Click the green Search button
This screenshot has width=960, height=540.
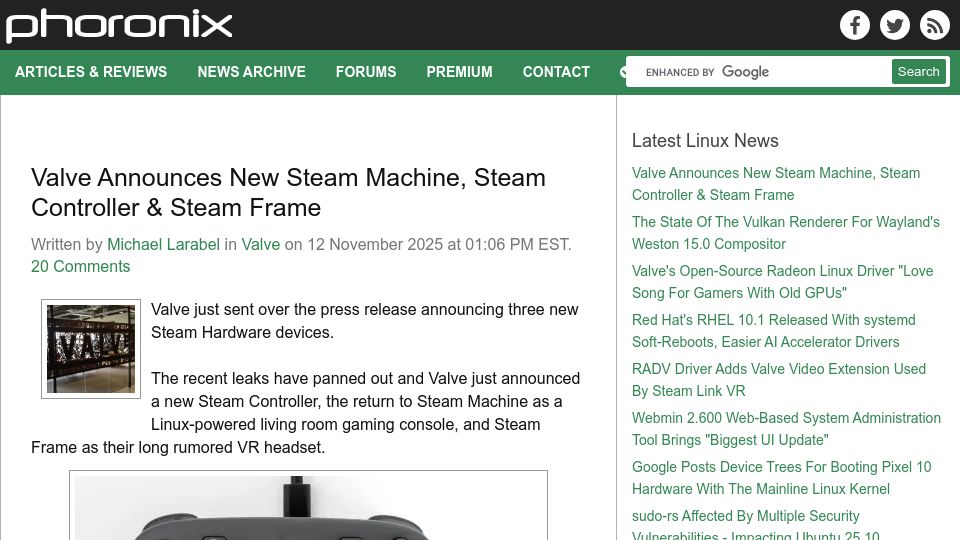918,72
